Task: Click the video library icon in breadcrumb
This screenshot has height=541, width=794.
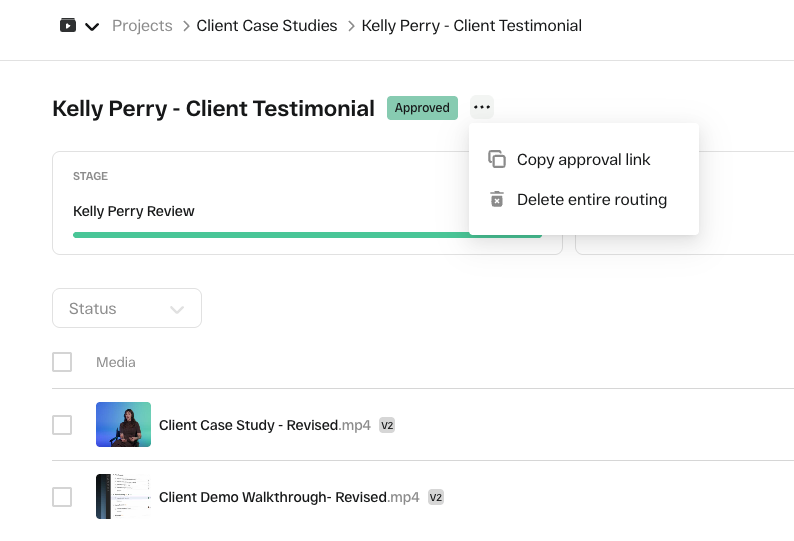Action: 68,26
